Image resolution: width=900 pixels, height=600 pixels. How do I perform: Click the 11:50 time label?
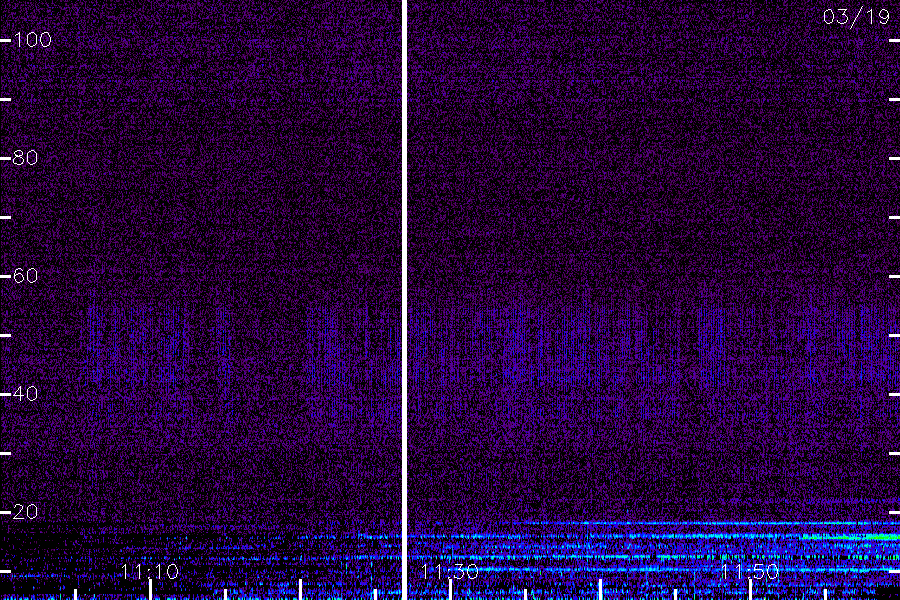pyautogui.click(x=750, y=572)
